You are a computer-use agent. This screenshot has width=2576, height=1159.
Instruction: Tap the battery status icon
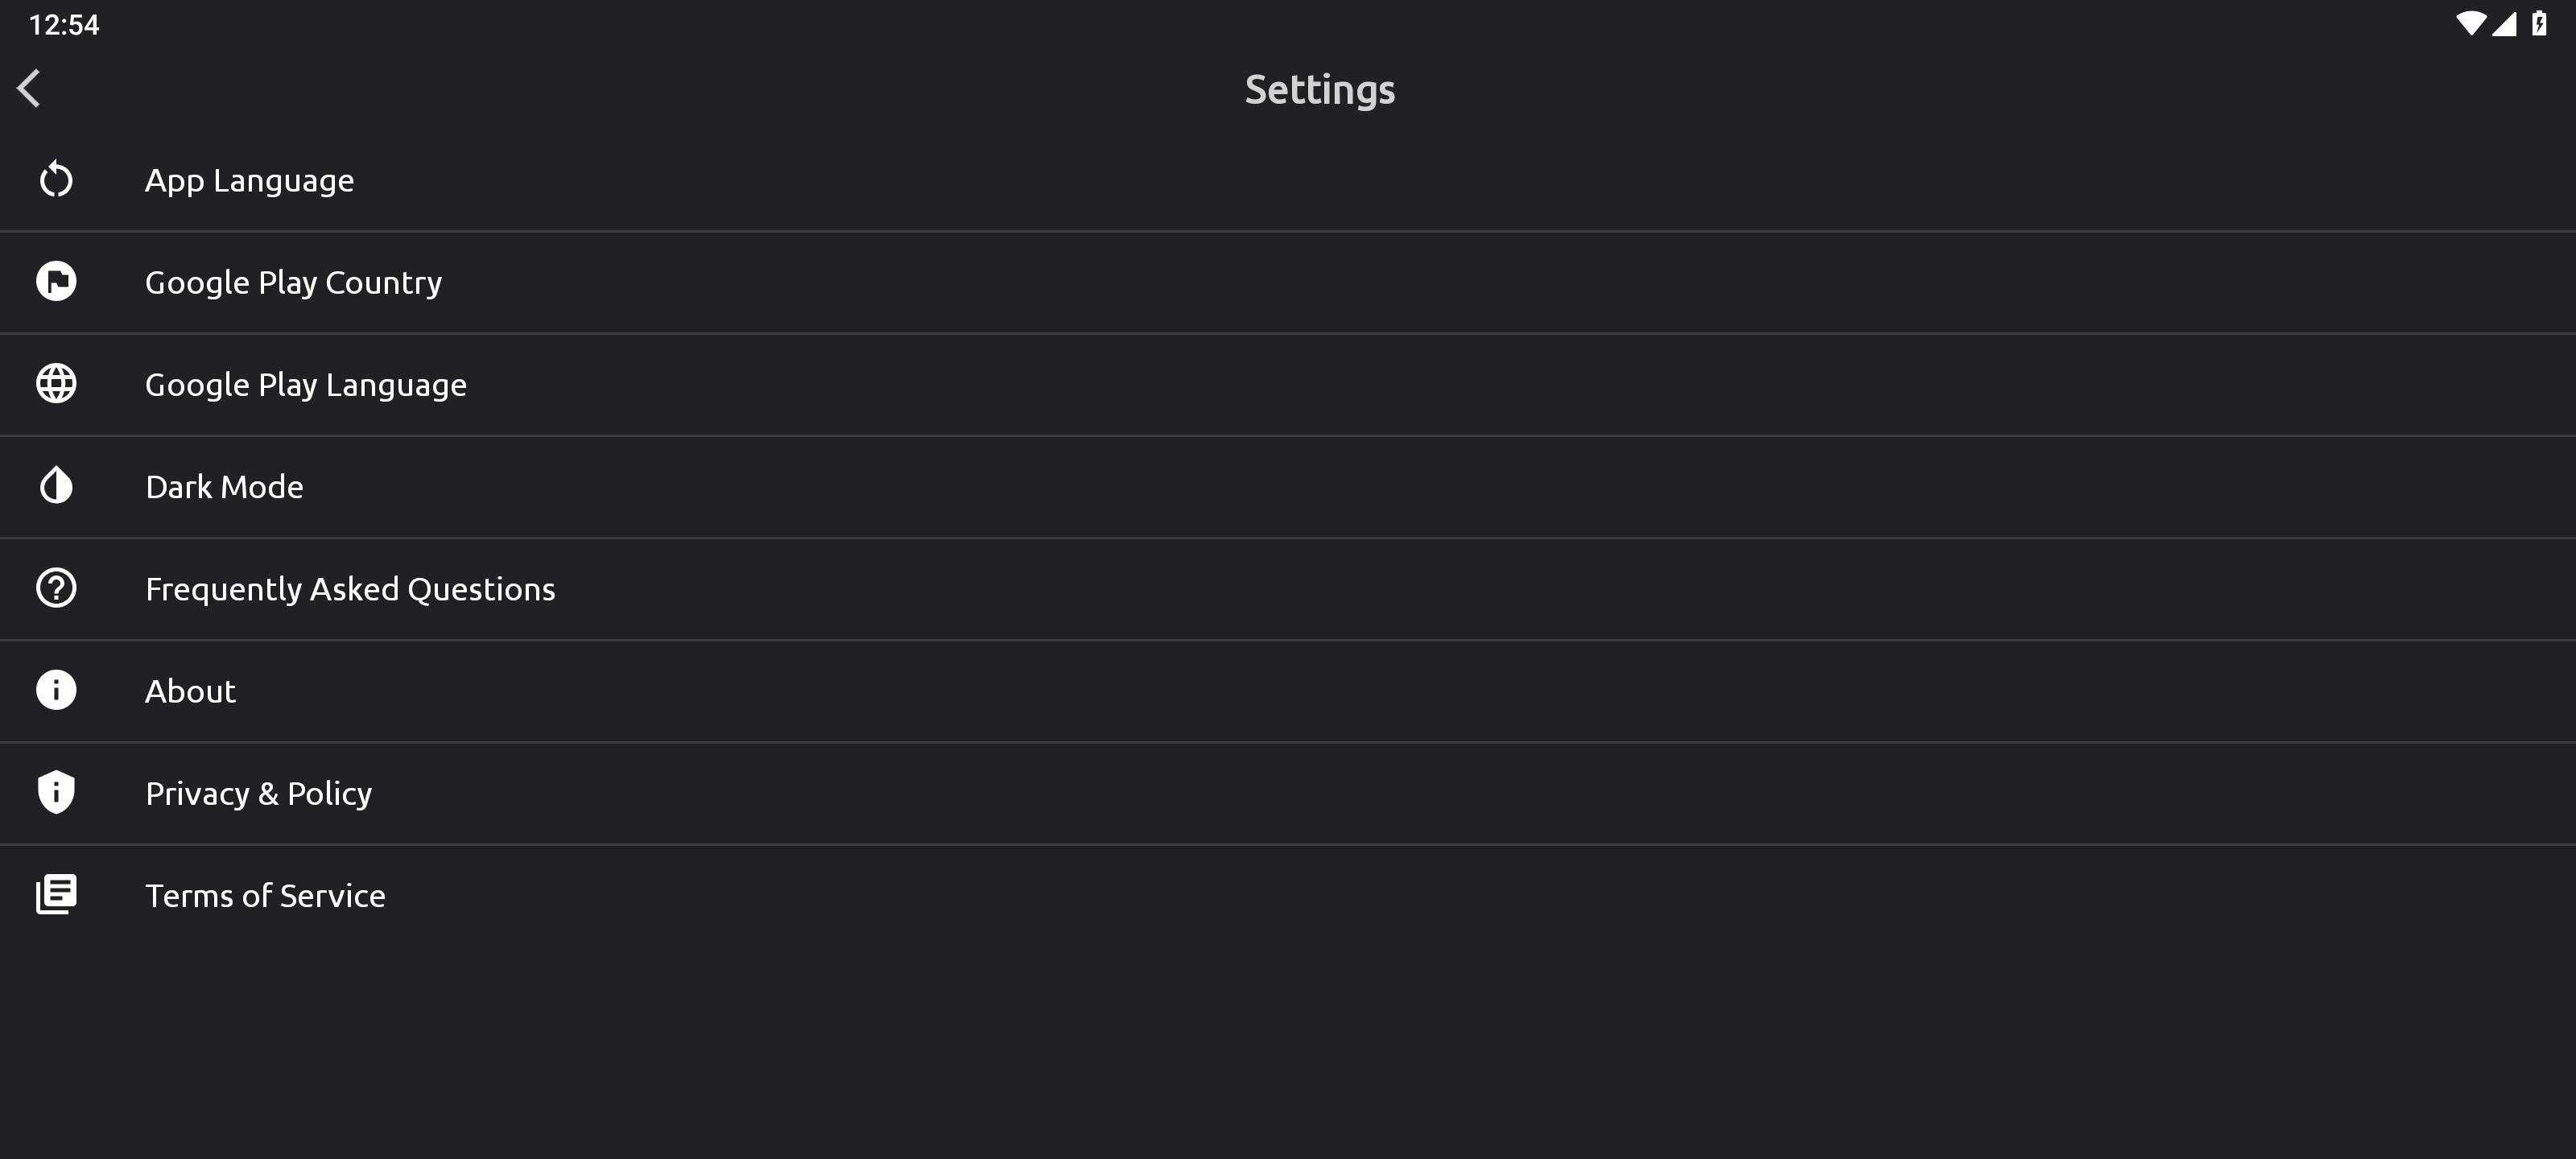(2539, 24)
